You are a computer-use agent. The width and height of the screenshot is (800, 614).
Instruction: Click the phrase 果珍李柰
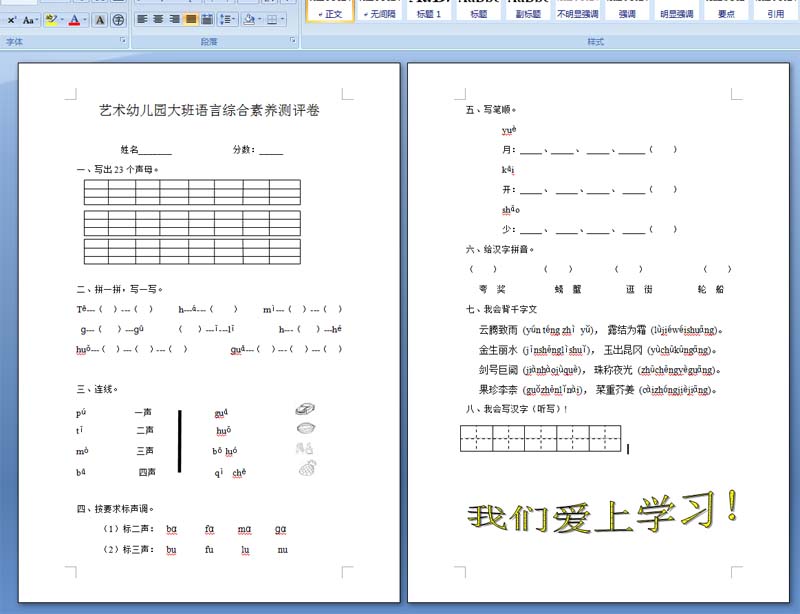pyautogui.click(x=498, y=390)
